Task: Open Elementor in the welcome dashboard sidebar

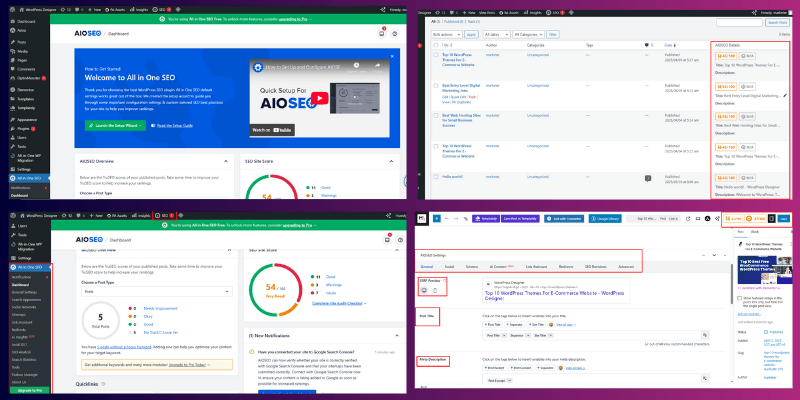Action: tap(26, 89)
